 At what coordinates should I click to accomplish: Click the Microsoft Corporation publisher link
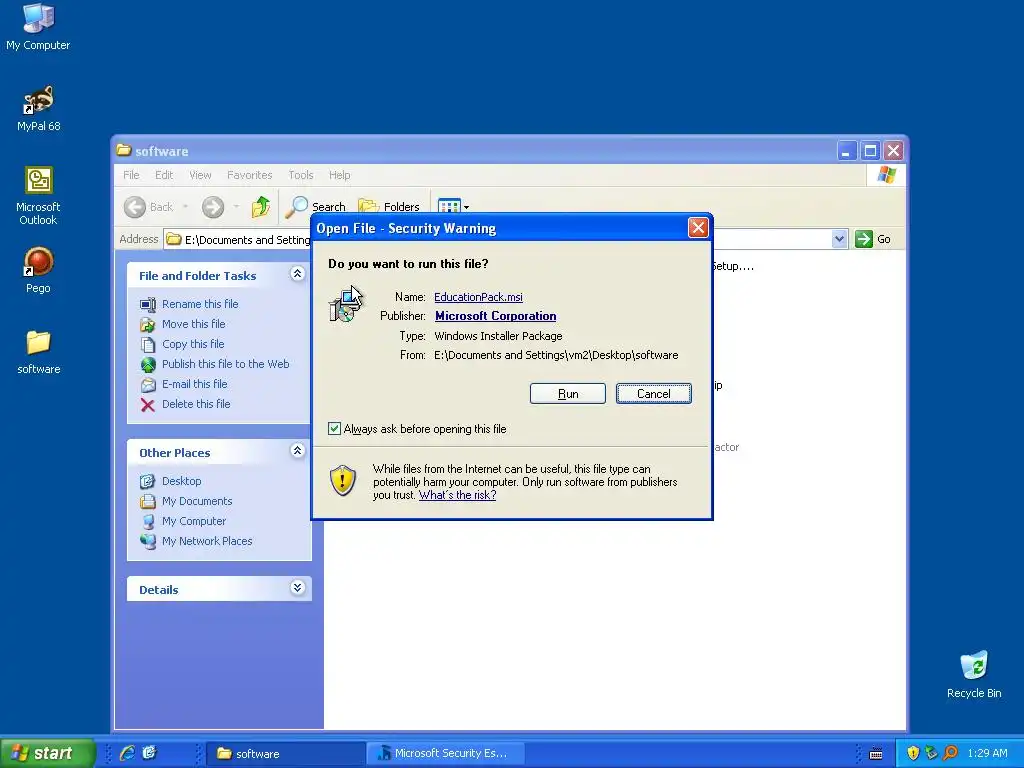pos(496,316)
